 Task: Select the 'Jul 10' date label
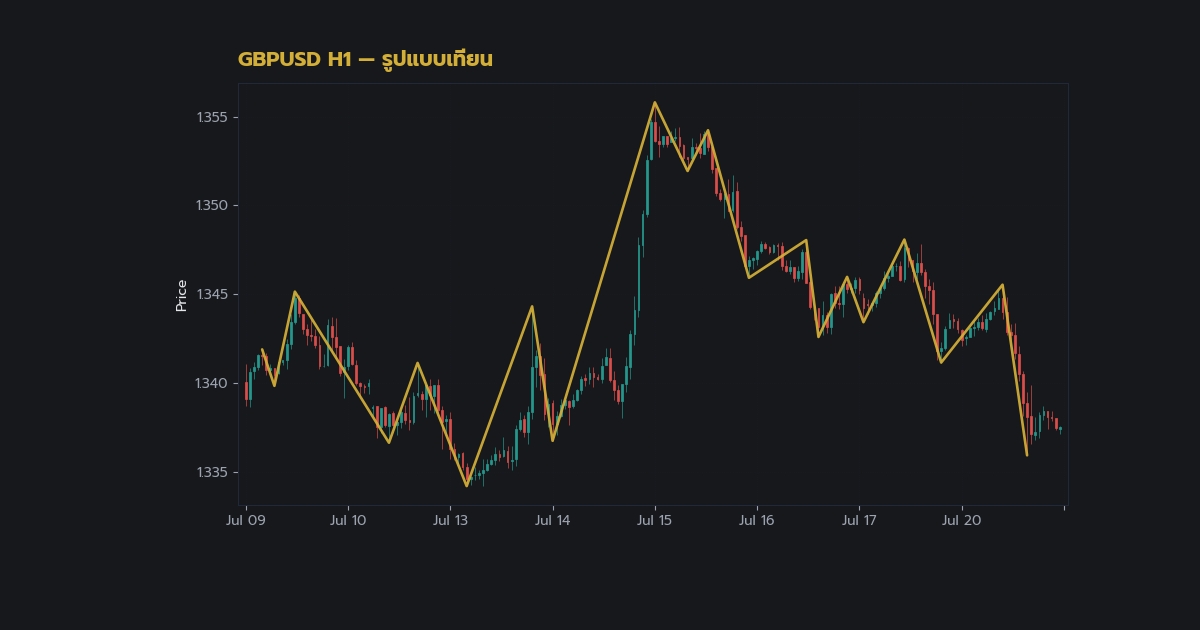click(348, 520)
